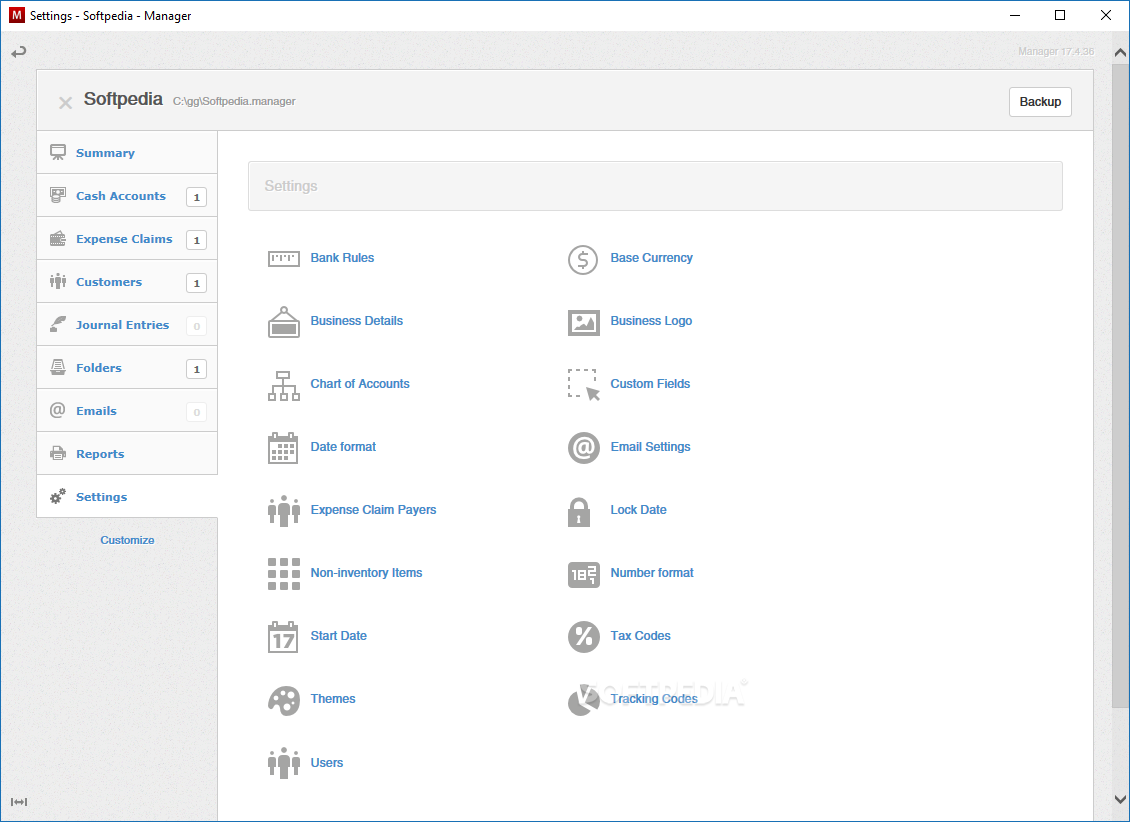Image resolution: width=1130 pixels, height=822 pixels.
Task: Click the Folders count badge
Action: click(196, 369)
